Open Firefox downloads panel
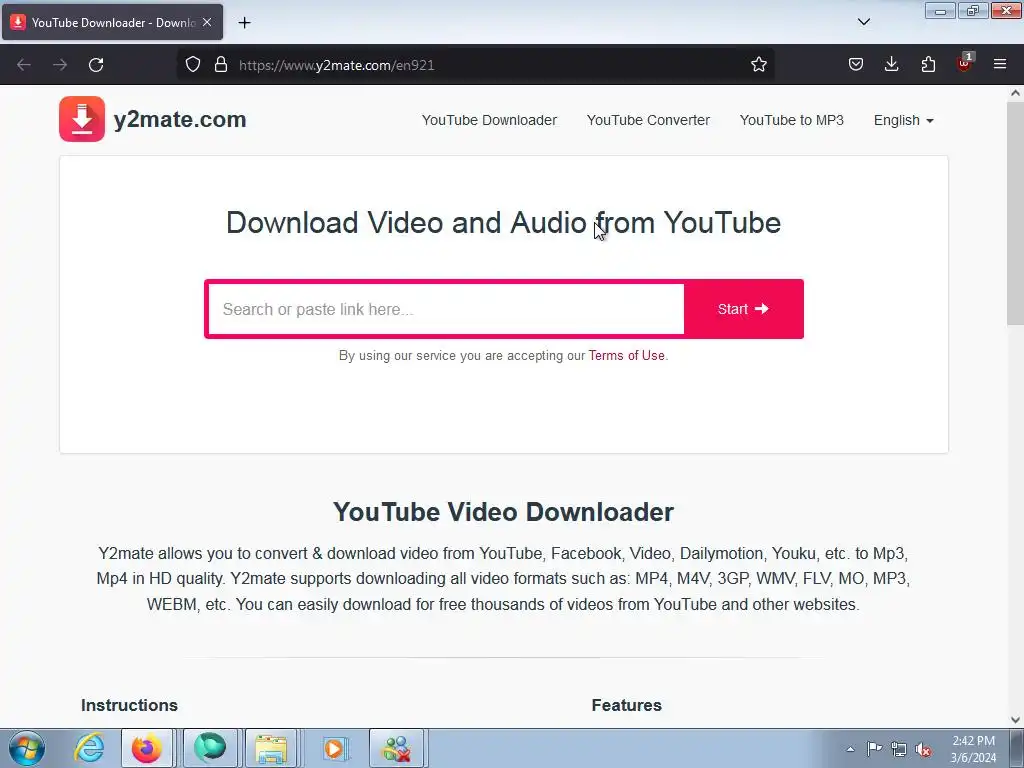 (x=891, y=64)
